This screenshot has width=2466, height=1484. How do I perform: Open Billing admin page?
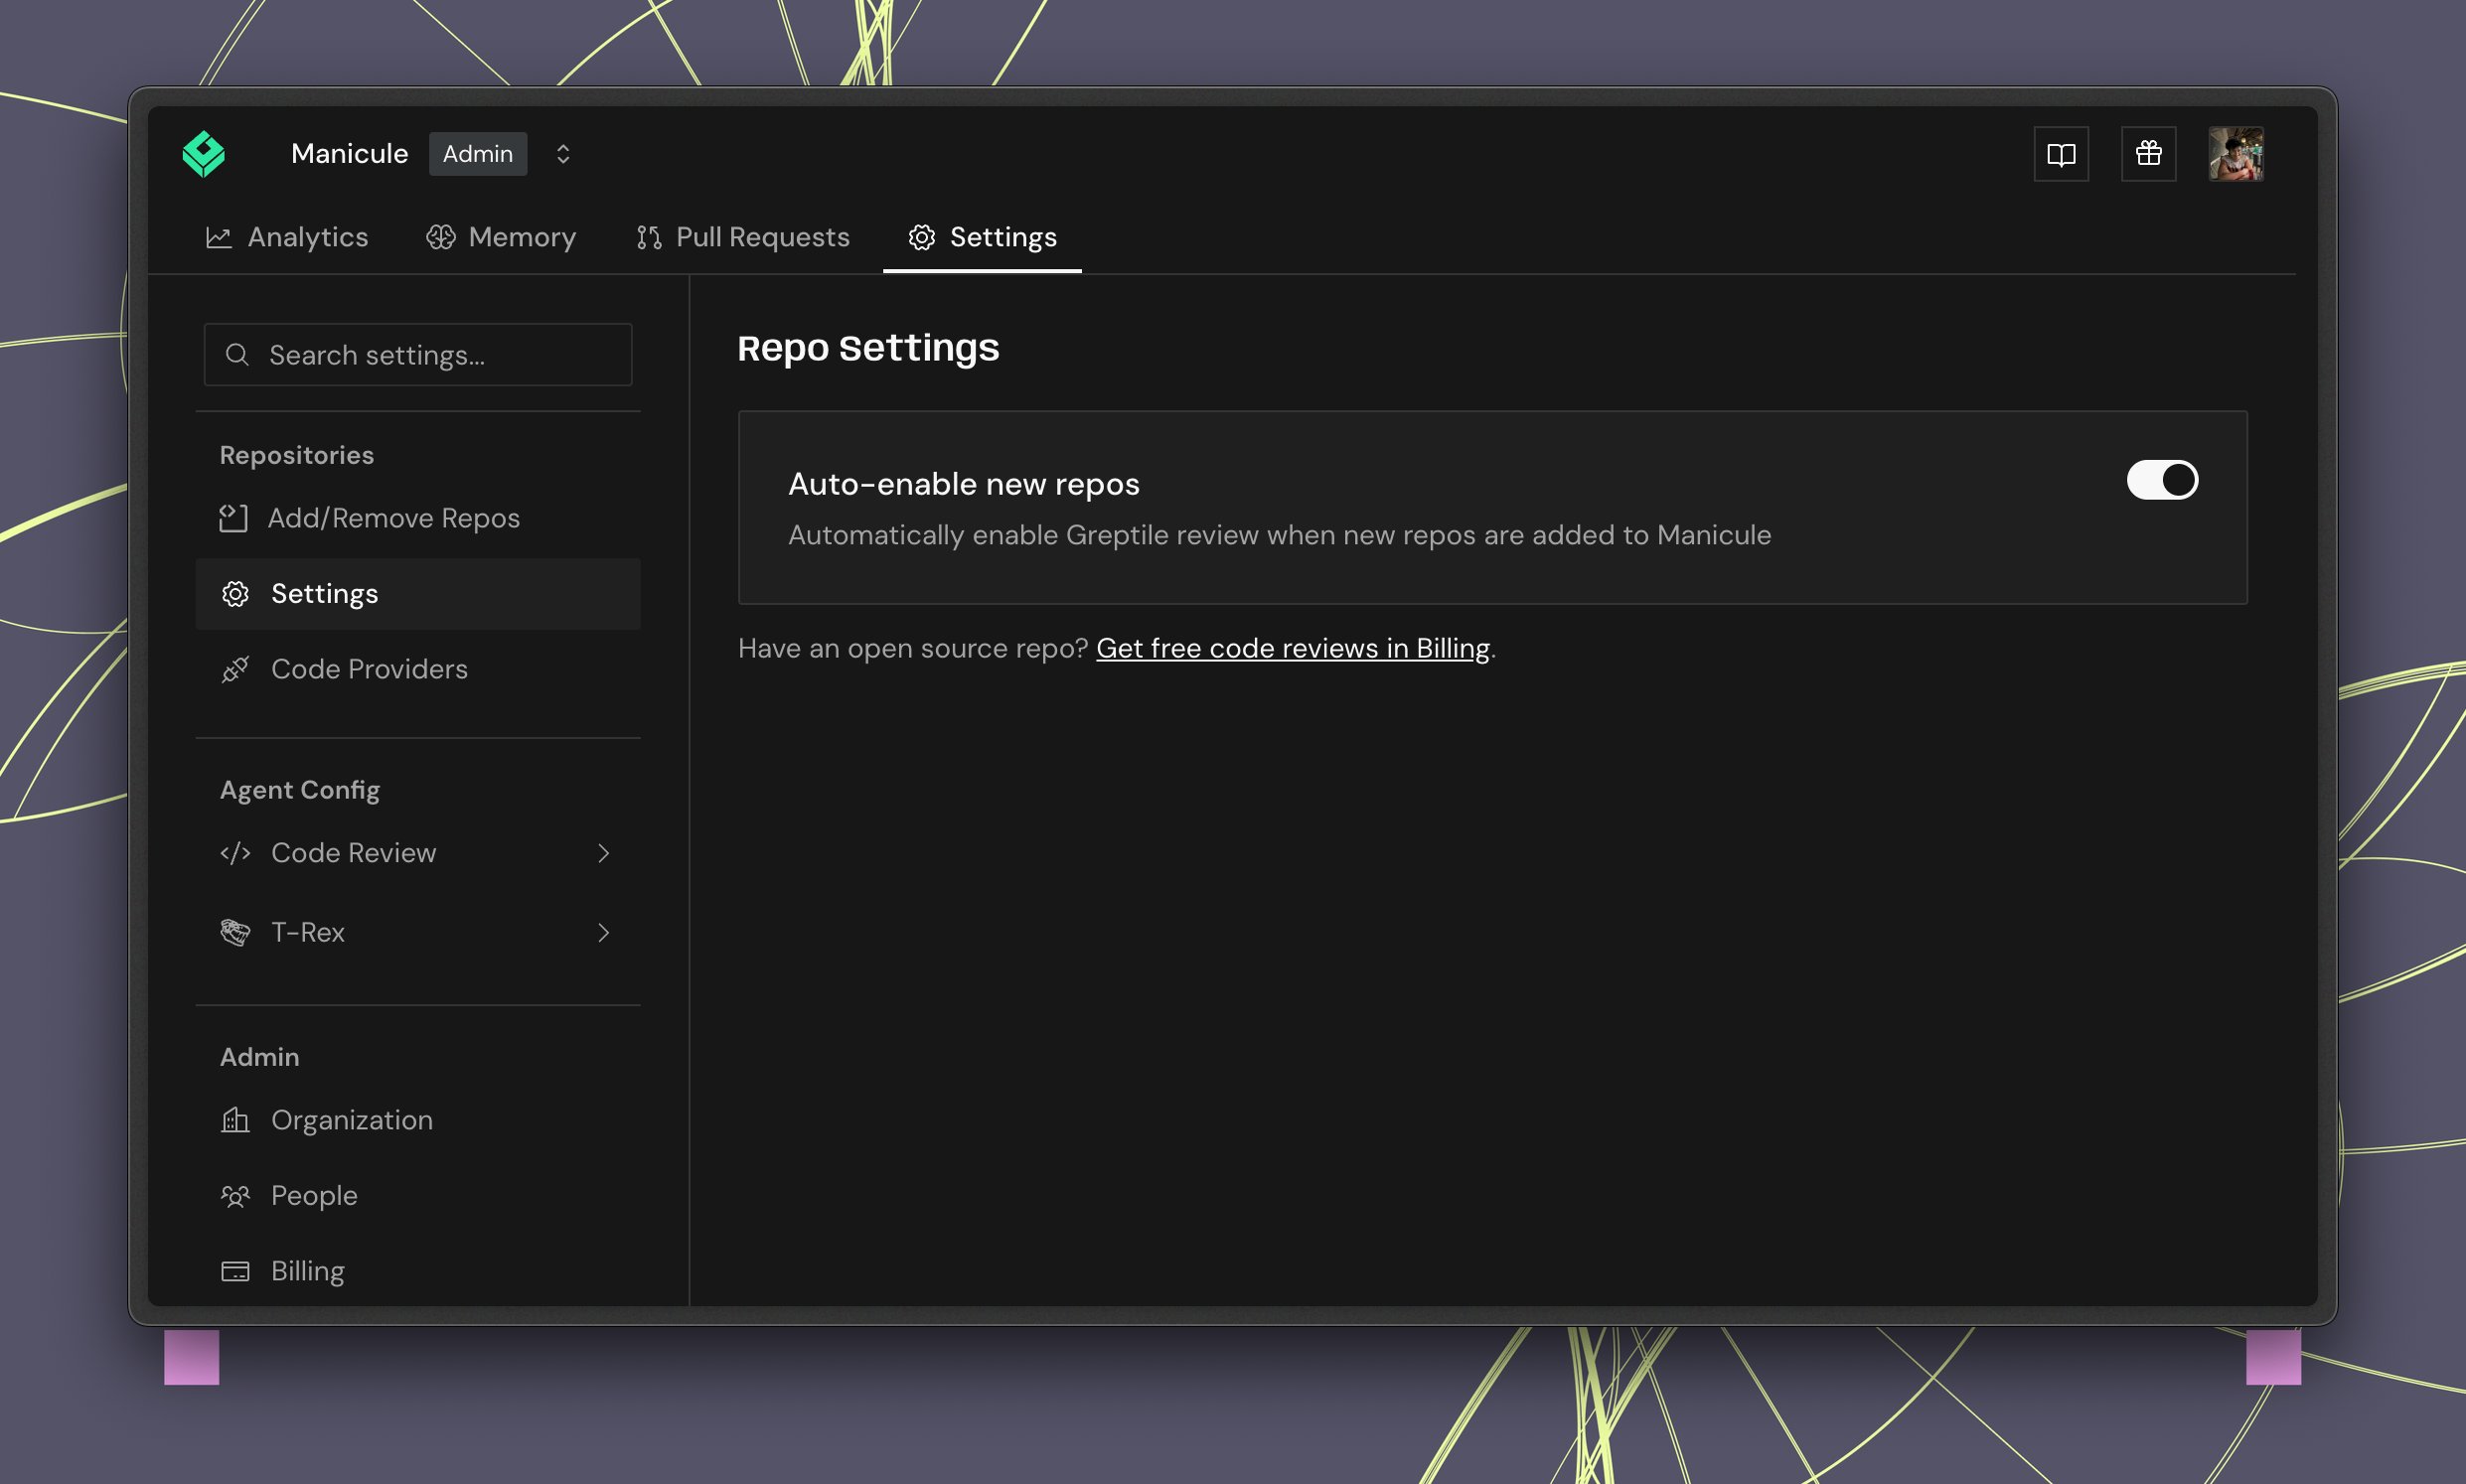418,1271
